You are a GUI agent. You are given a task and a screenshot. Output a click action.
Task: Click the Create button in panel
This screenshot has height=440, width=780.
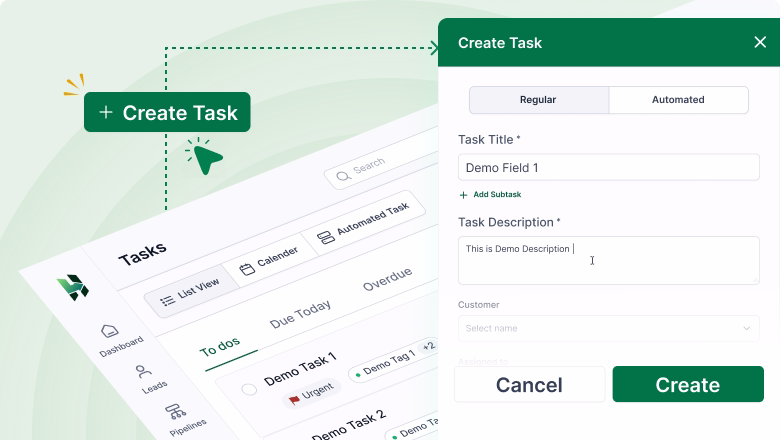coord(688,384)
